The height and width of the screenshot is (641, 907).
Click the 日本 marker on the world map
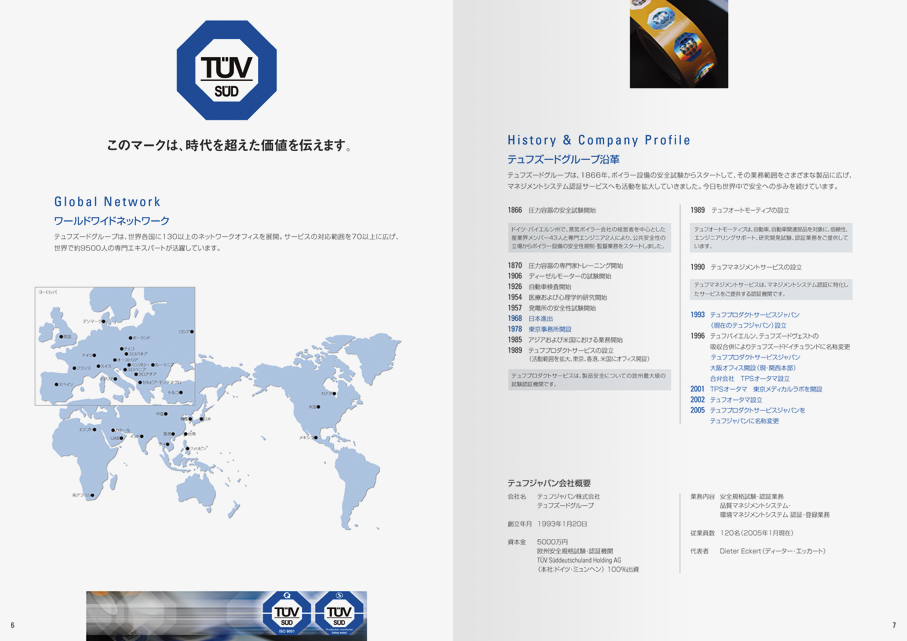(x=202, y=418)
